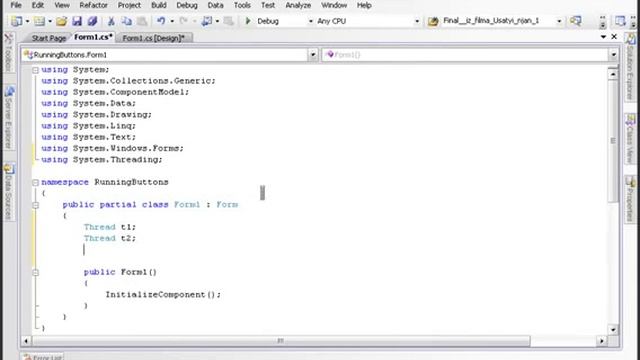Open the Edit menu
This screenshot has height=360, width=640.
coord(38,5)
